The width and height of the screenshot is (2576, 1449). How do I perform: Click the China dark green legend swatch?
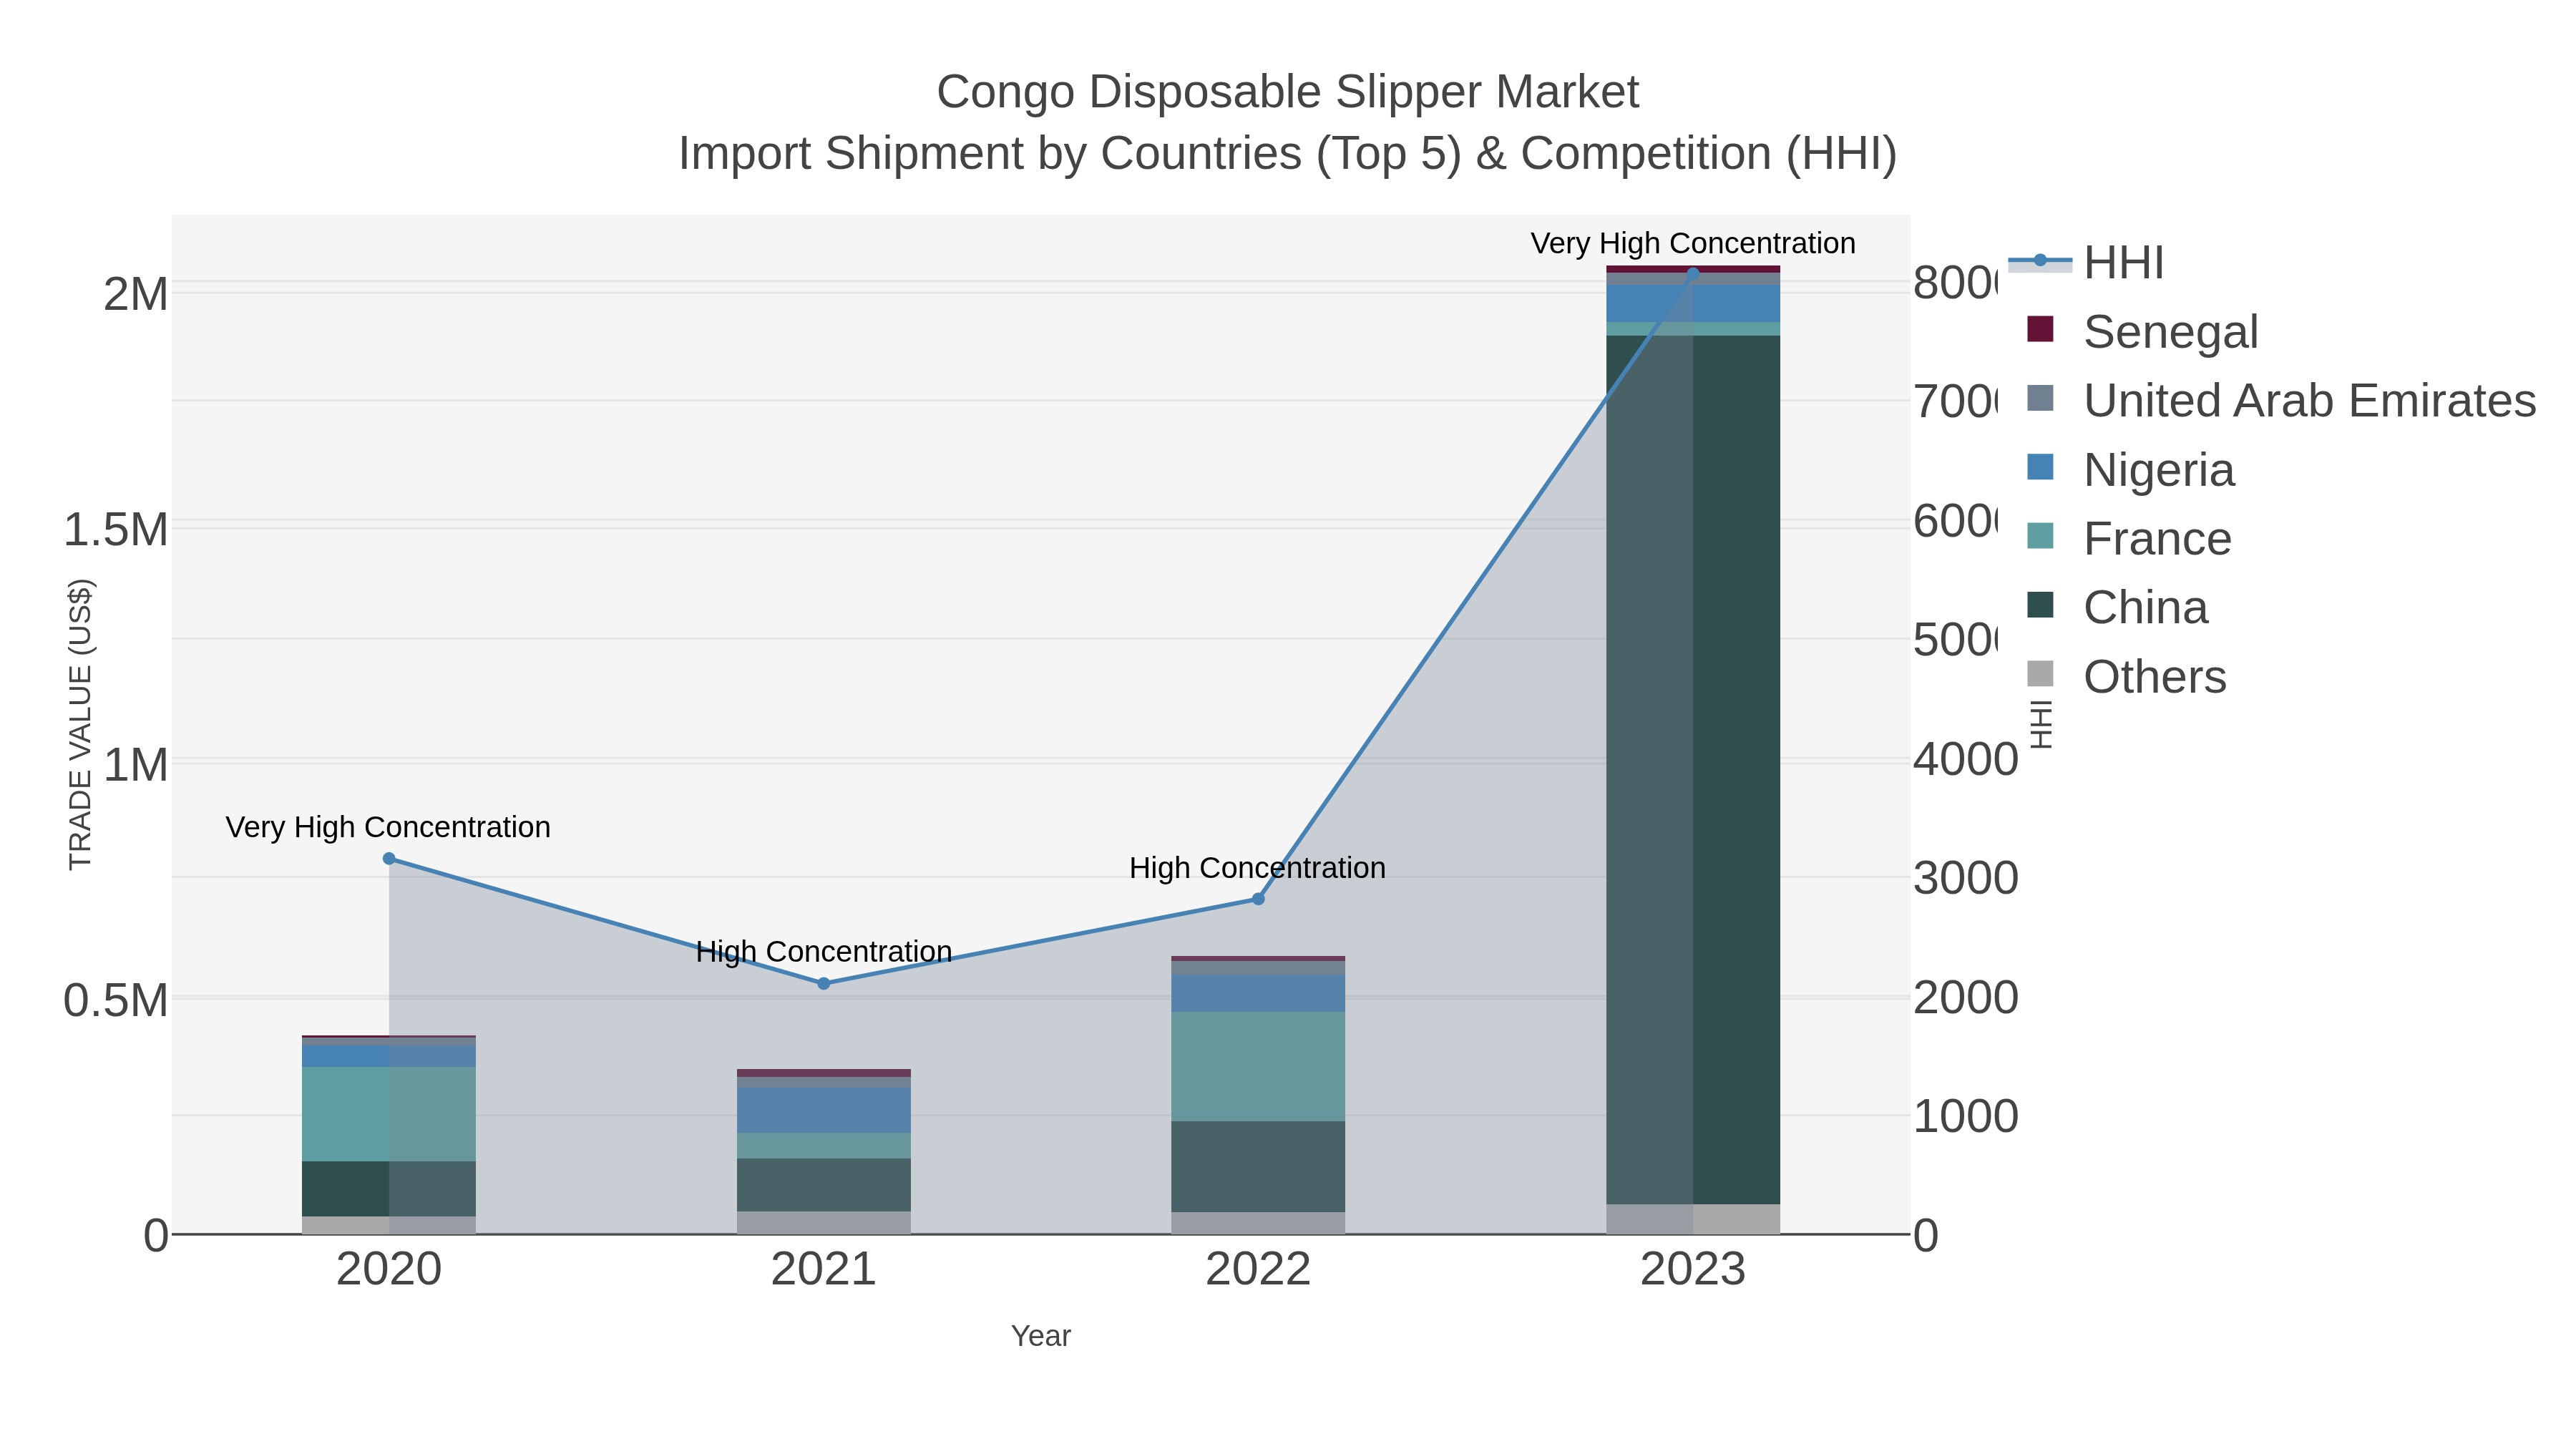click(2040, 605)
